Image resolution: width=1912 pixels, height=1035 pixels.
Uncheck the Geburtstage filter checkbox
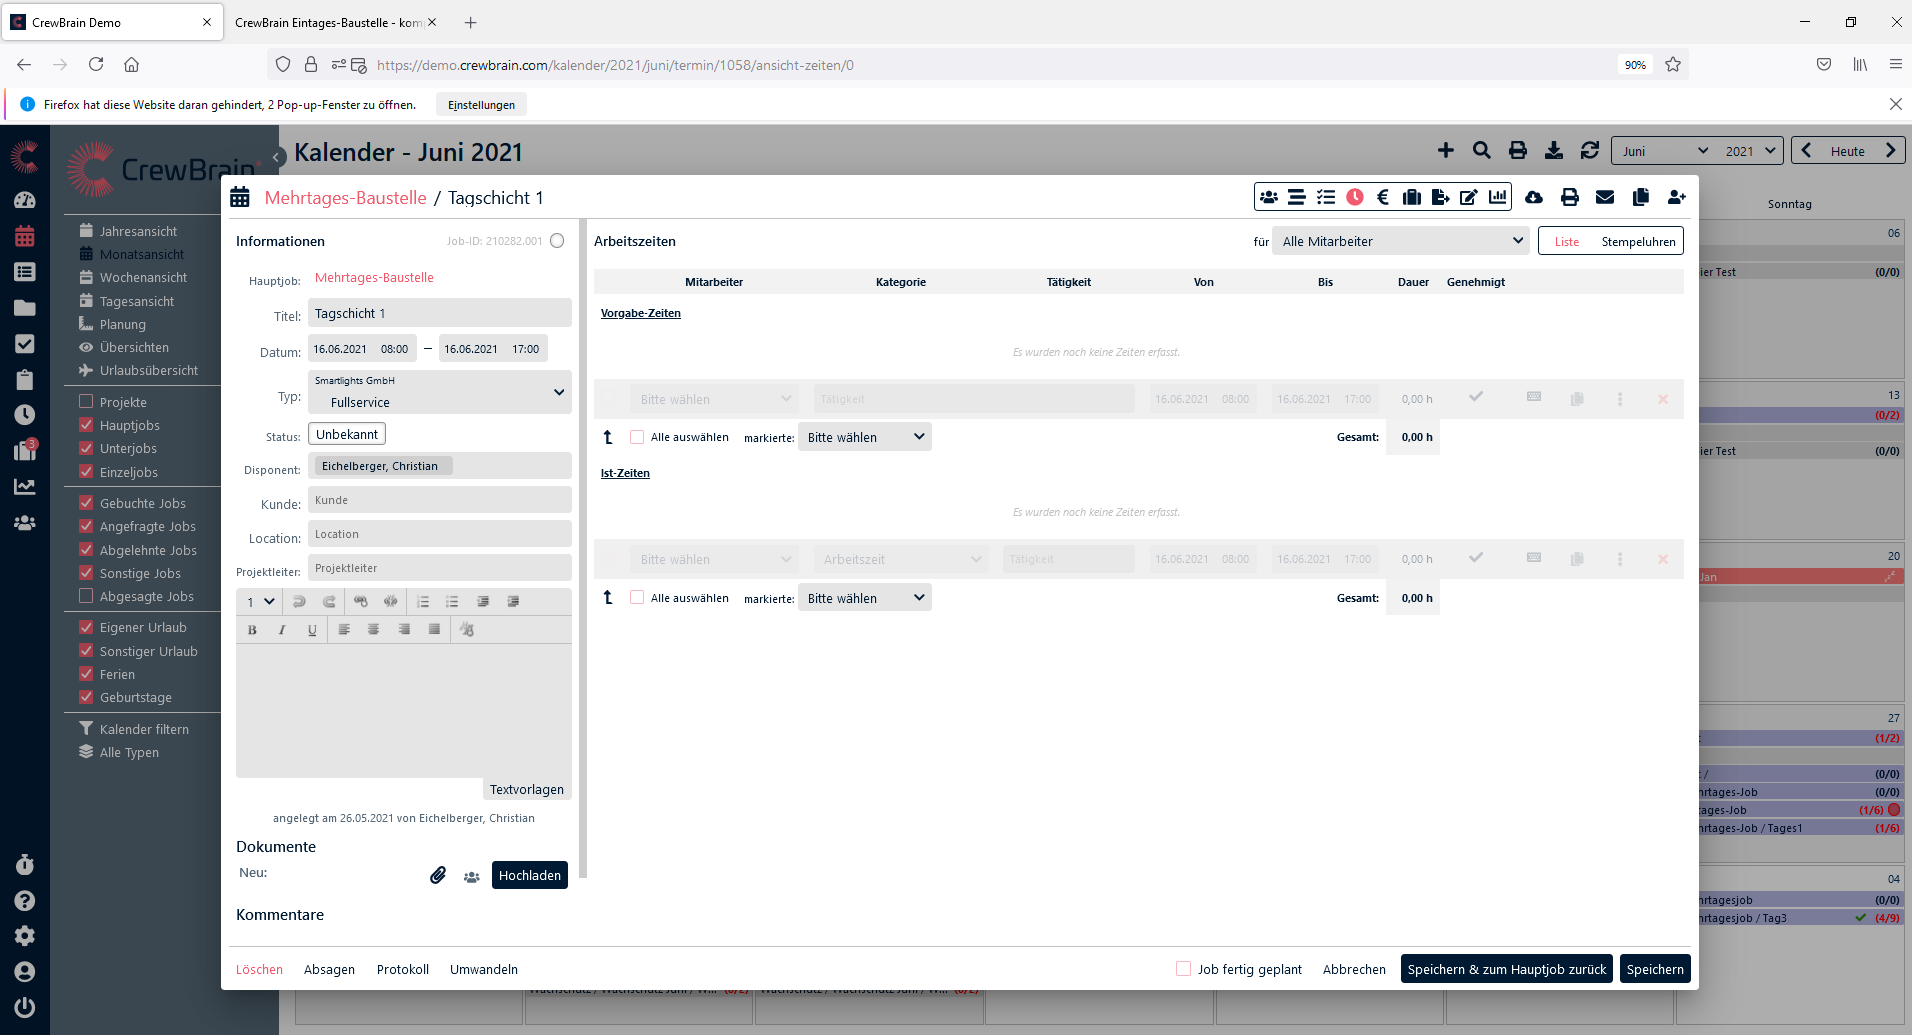(87, 697)
